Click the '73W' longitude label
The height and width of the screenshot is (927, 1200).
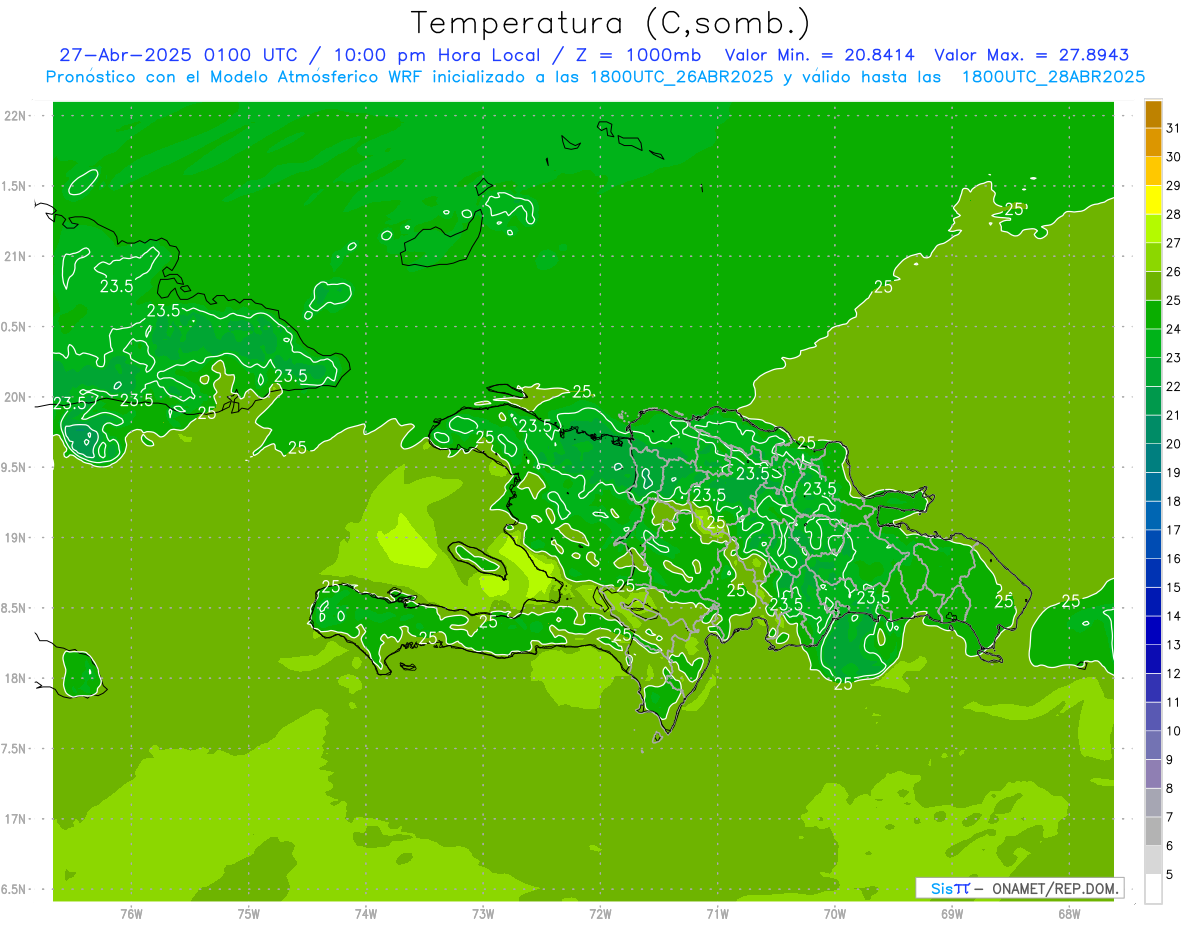point(483,914)
